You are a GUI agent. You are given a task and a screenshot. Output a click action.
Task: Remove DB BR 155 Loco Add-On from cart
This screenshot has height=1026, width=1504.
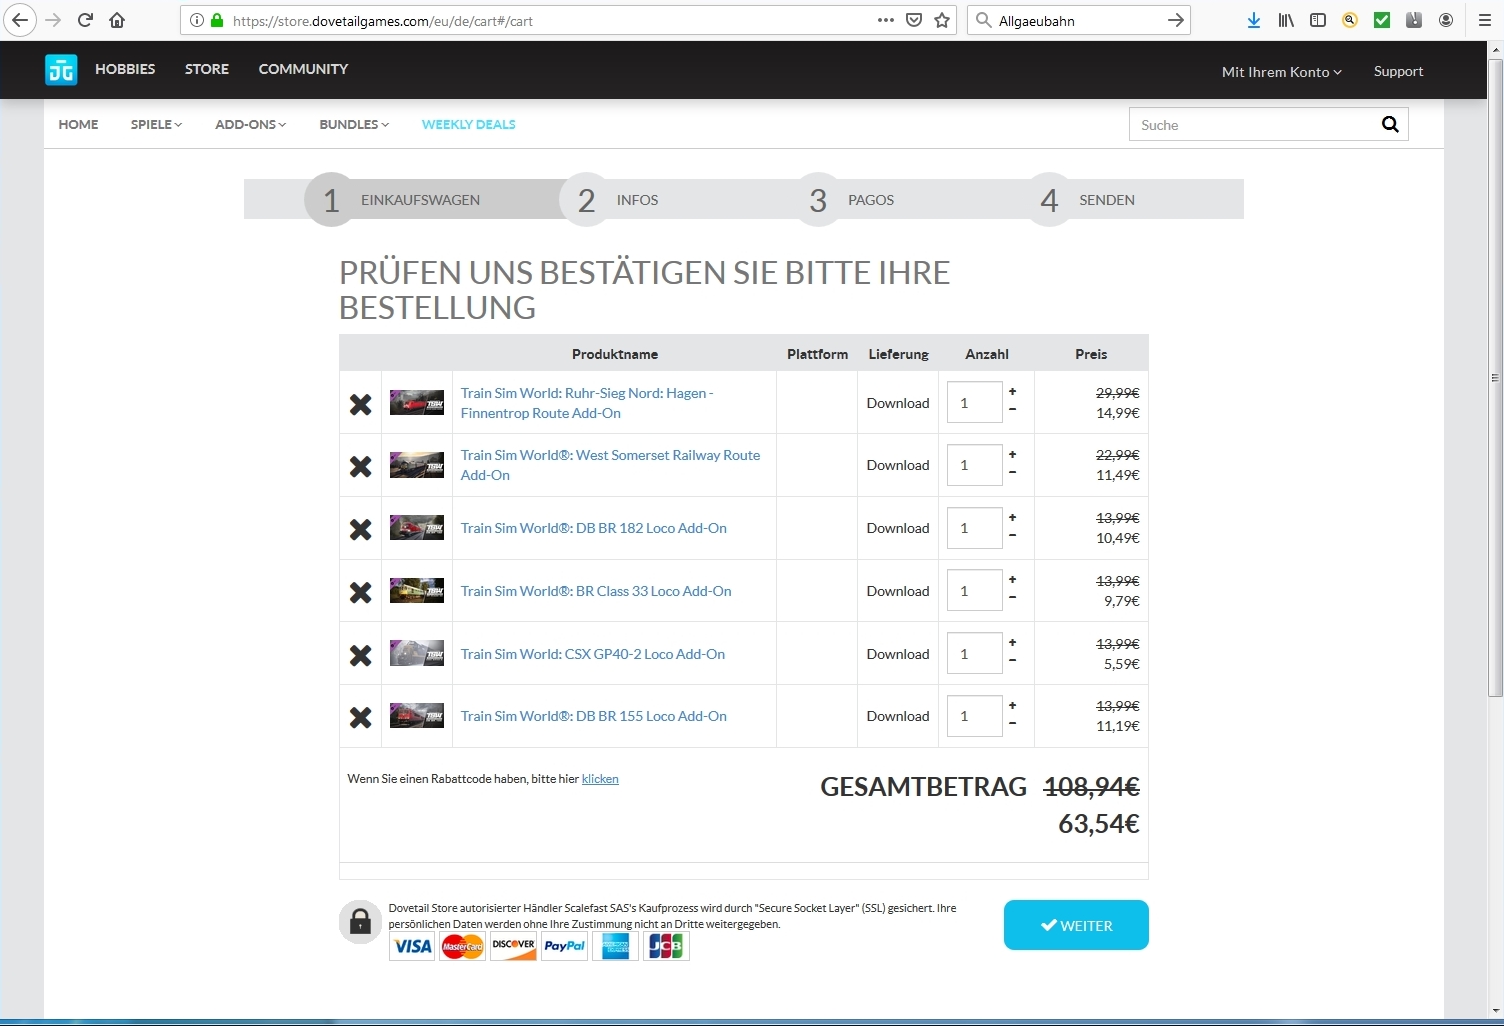(x=361, y=717)
